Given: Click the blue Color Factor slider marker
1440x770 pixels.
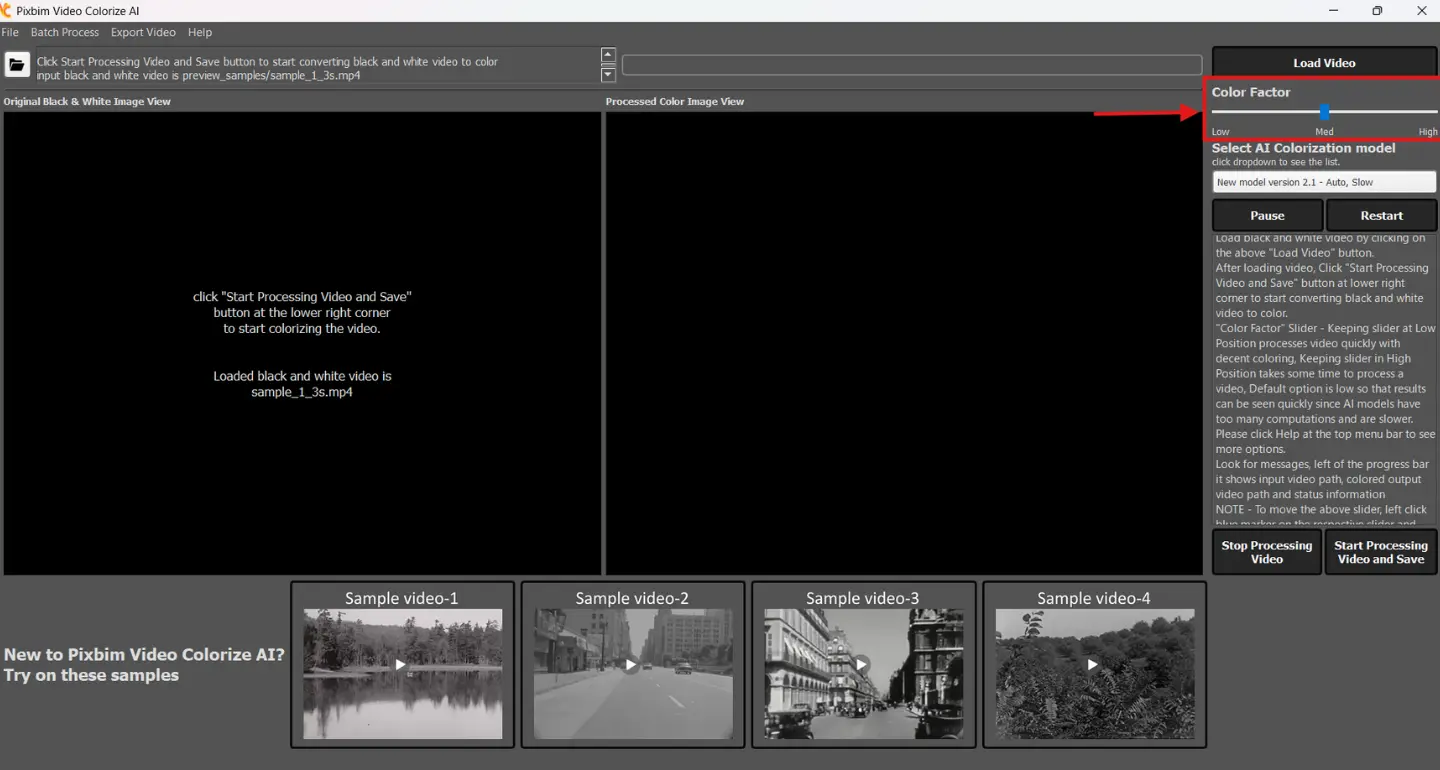Looking at the screenshot, I should [x=1325, y=112].
